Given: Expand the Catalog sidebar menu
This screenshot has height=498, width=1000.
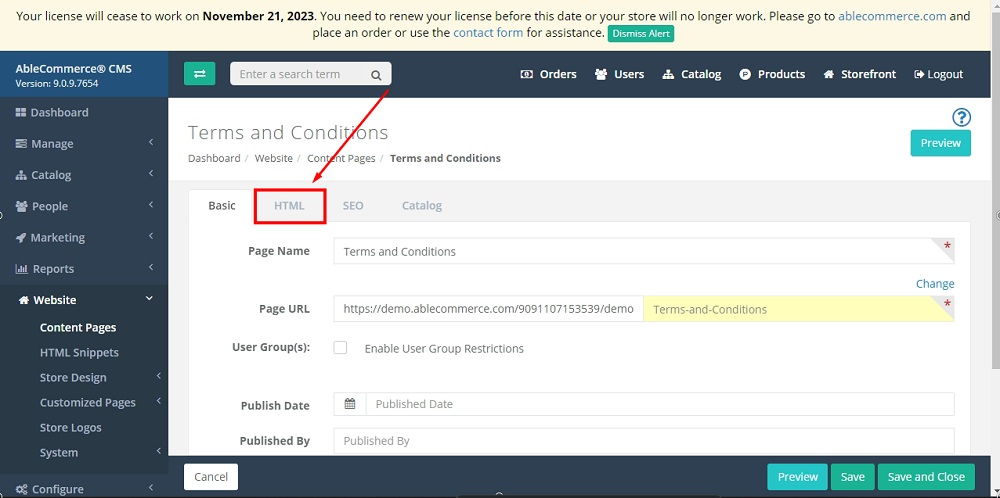Looking at the screenshot, I should point(151,174).
